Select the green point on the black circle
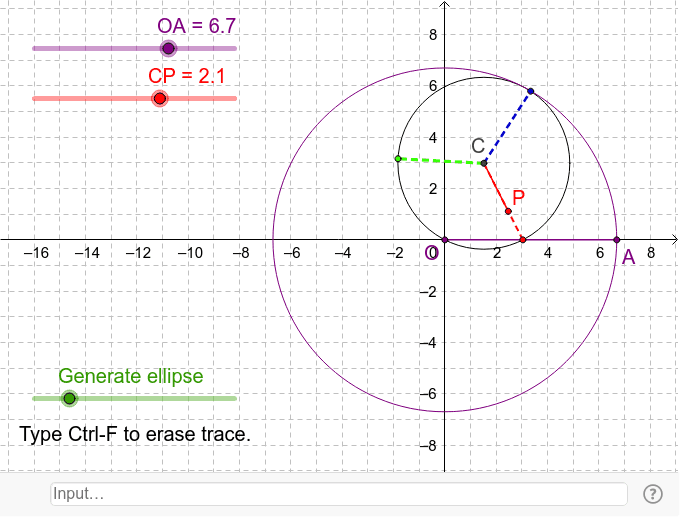The height and width of the screenshot is (517, 680). pyautogui.click(x=398, y=159)
